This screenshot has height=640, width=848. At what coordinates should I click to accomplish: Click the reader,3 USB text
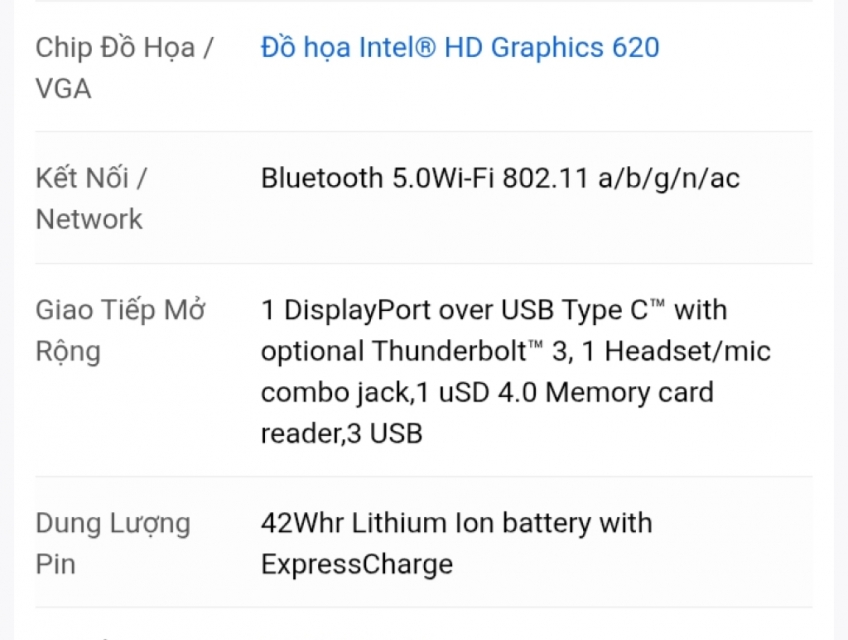coord(341,433)
